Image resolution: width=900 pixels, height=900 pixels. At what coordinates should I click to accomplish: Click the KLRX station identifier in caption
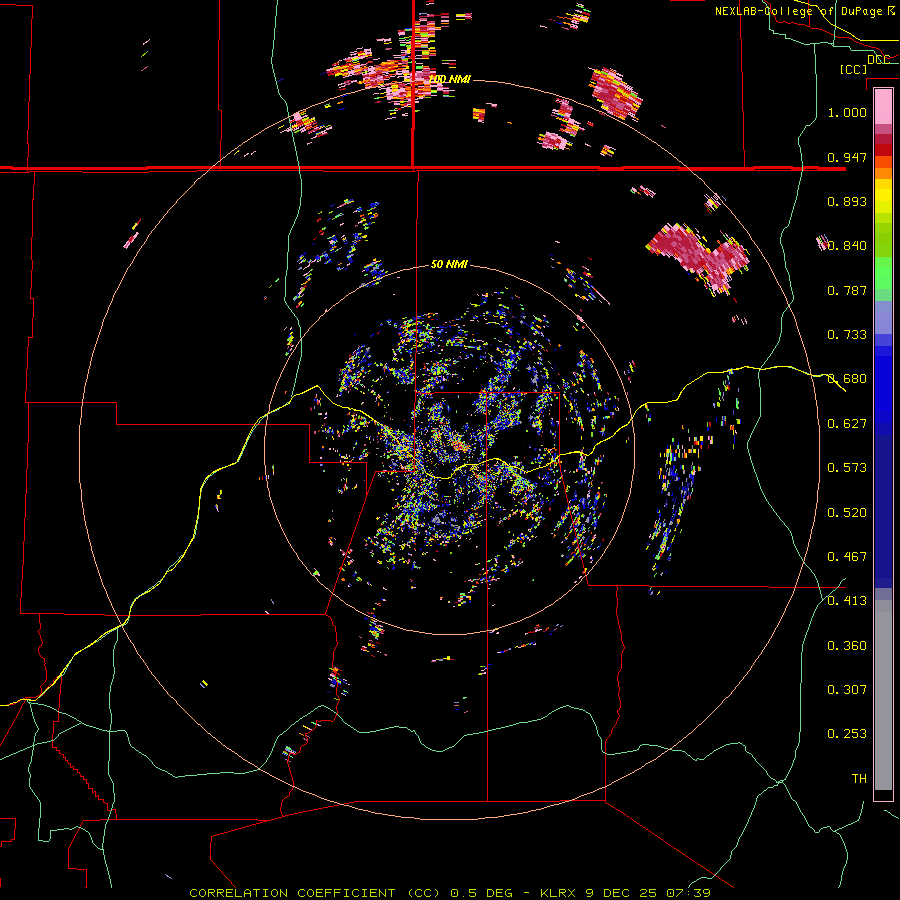[x=559, y=893]
